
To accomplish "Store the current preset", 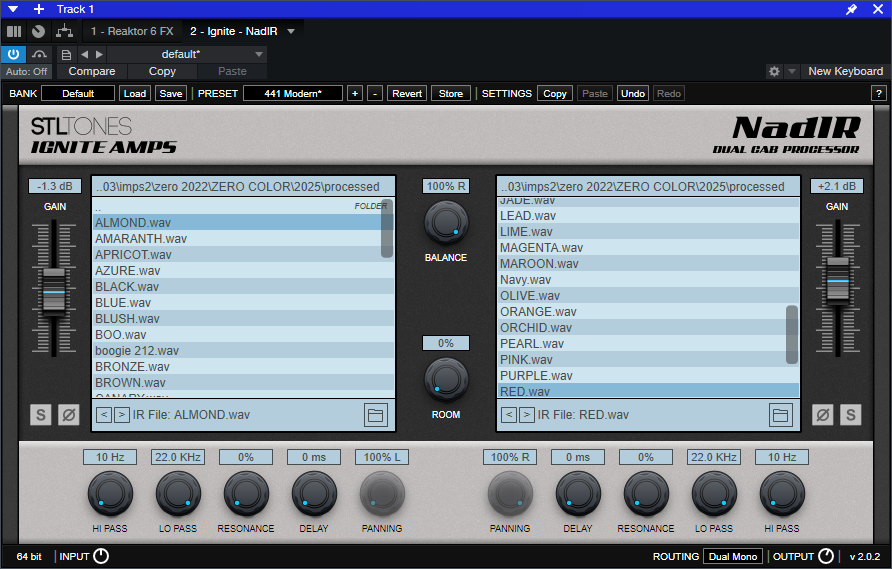I will (x=451, y=94).
